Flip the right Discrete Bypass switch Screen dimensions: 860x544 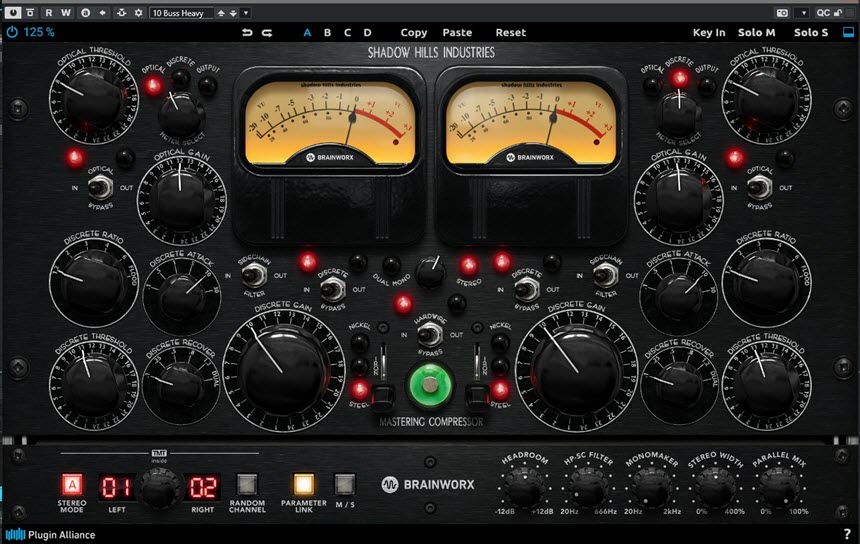[527, 289]
